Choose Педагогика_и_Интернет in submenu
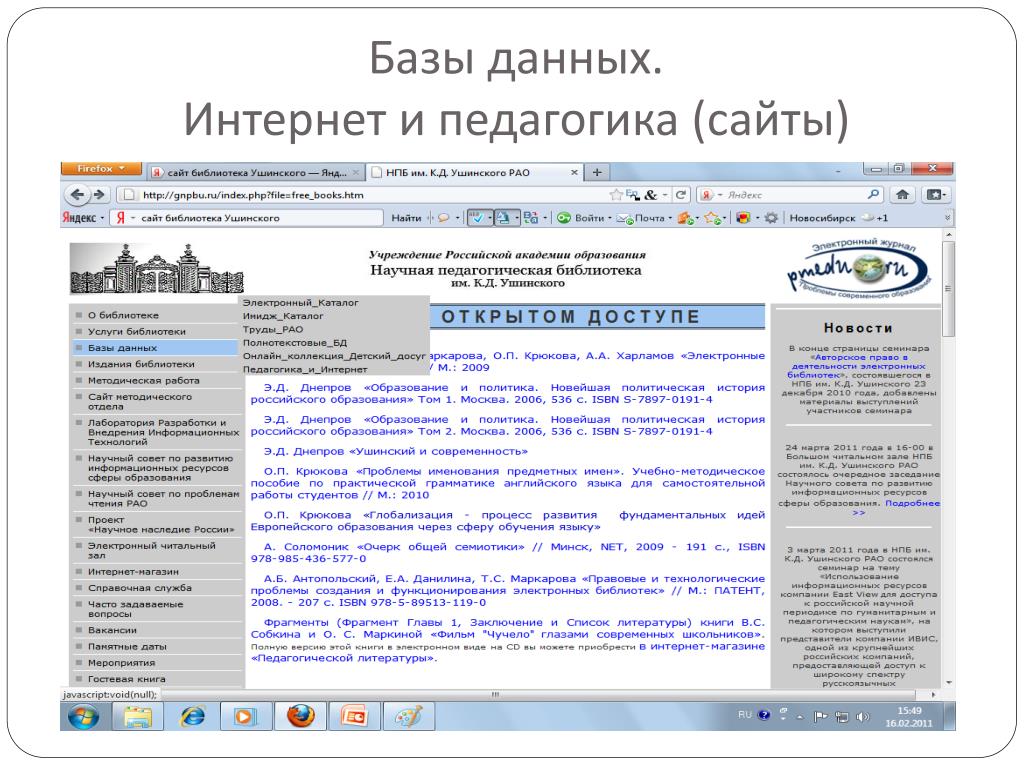 click(x=305, y=370)
